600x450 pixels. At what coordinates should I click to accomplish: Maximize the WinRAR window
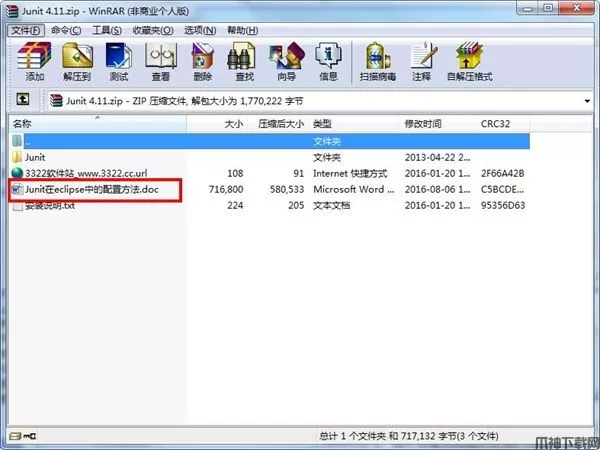pyautogui.click(x=548, y=8)
